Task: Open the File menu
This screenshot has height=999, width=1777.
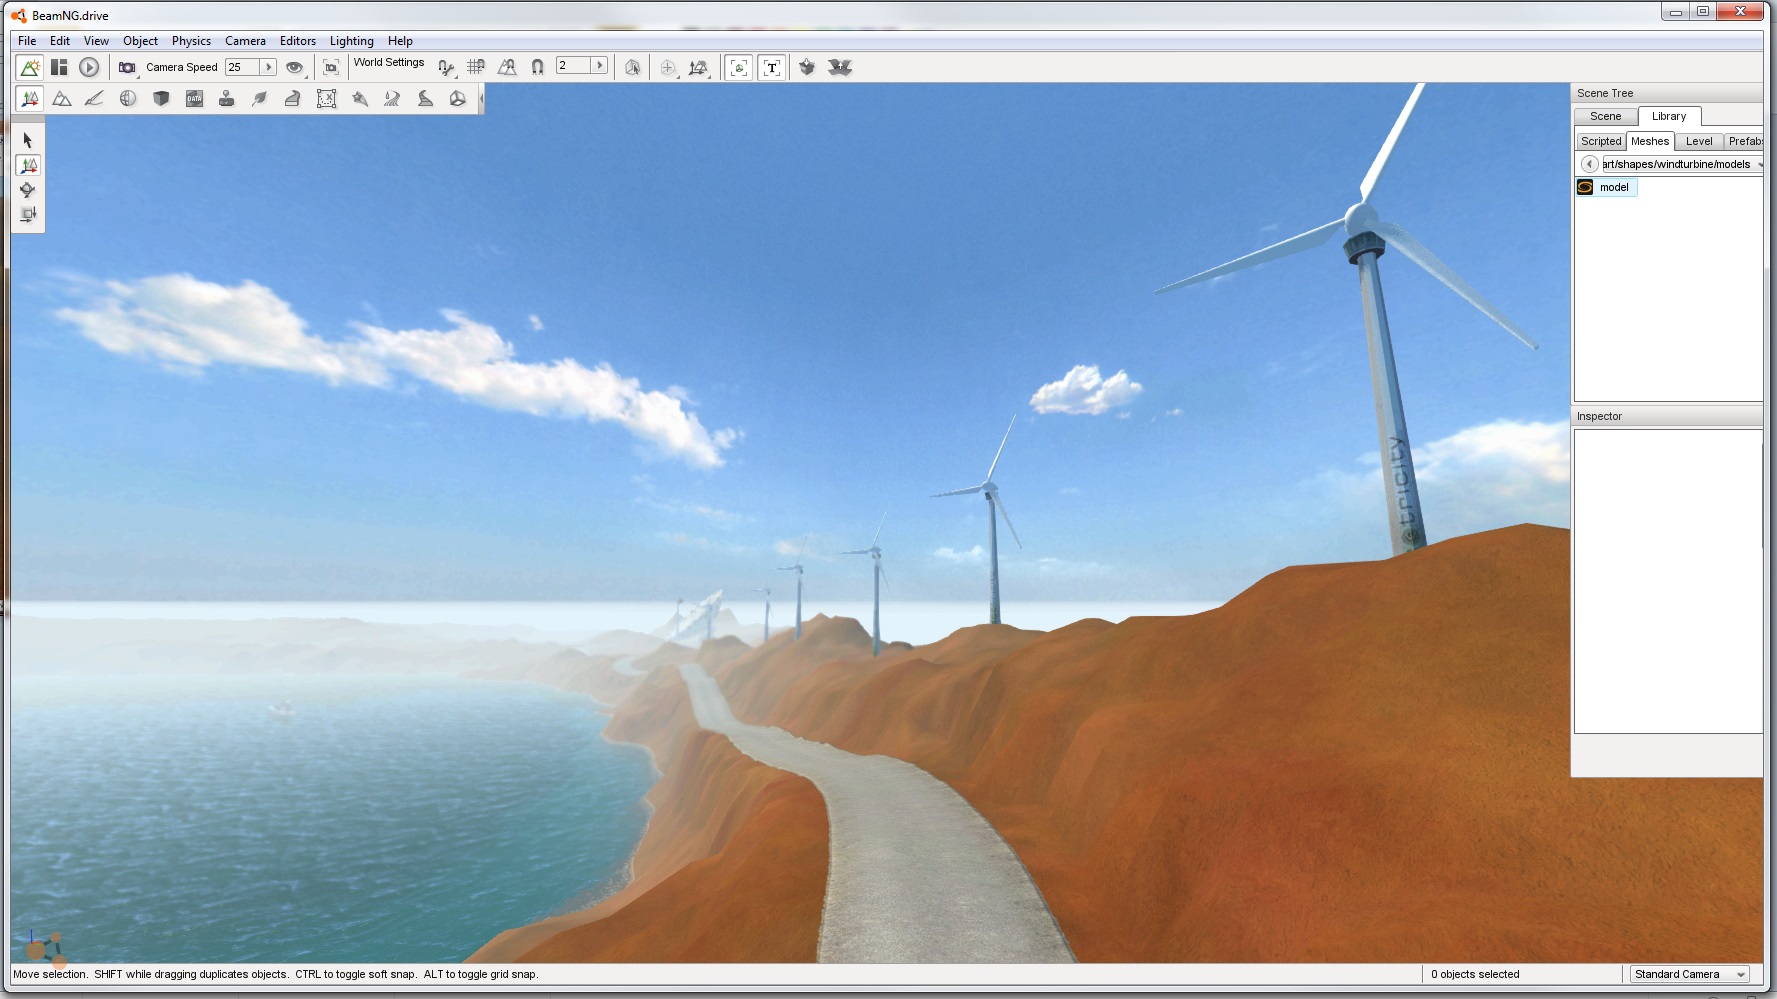Action: click(27, 41)
